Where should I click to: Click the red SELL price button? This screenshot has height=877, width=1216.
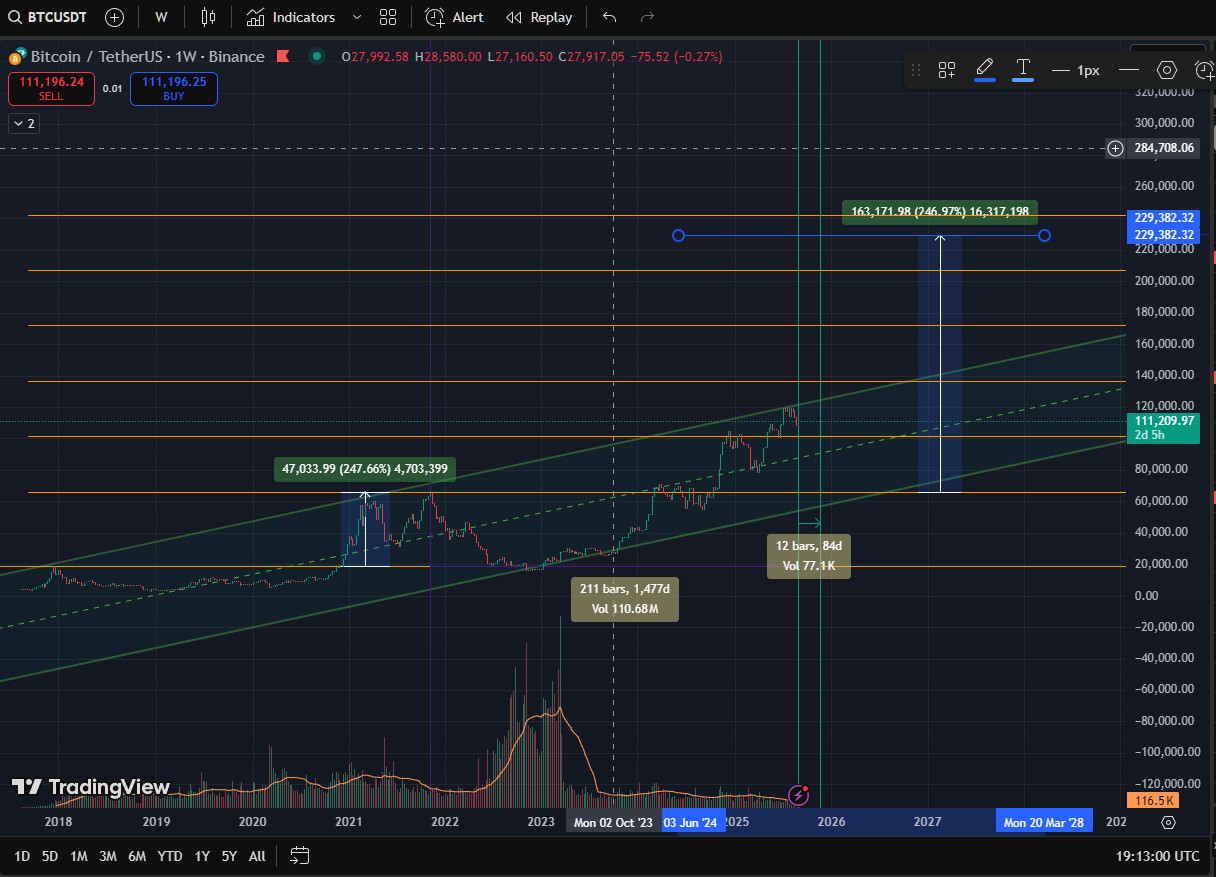tap(51, 88)
